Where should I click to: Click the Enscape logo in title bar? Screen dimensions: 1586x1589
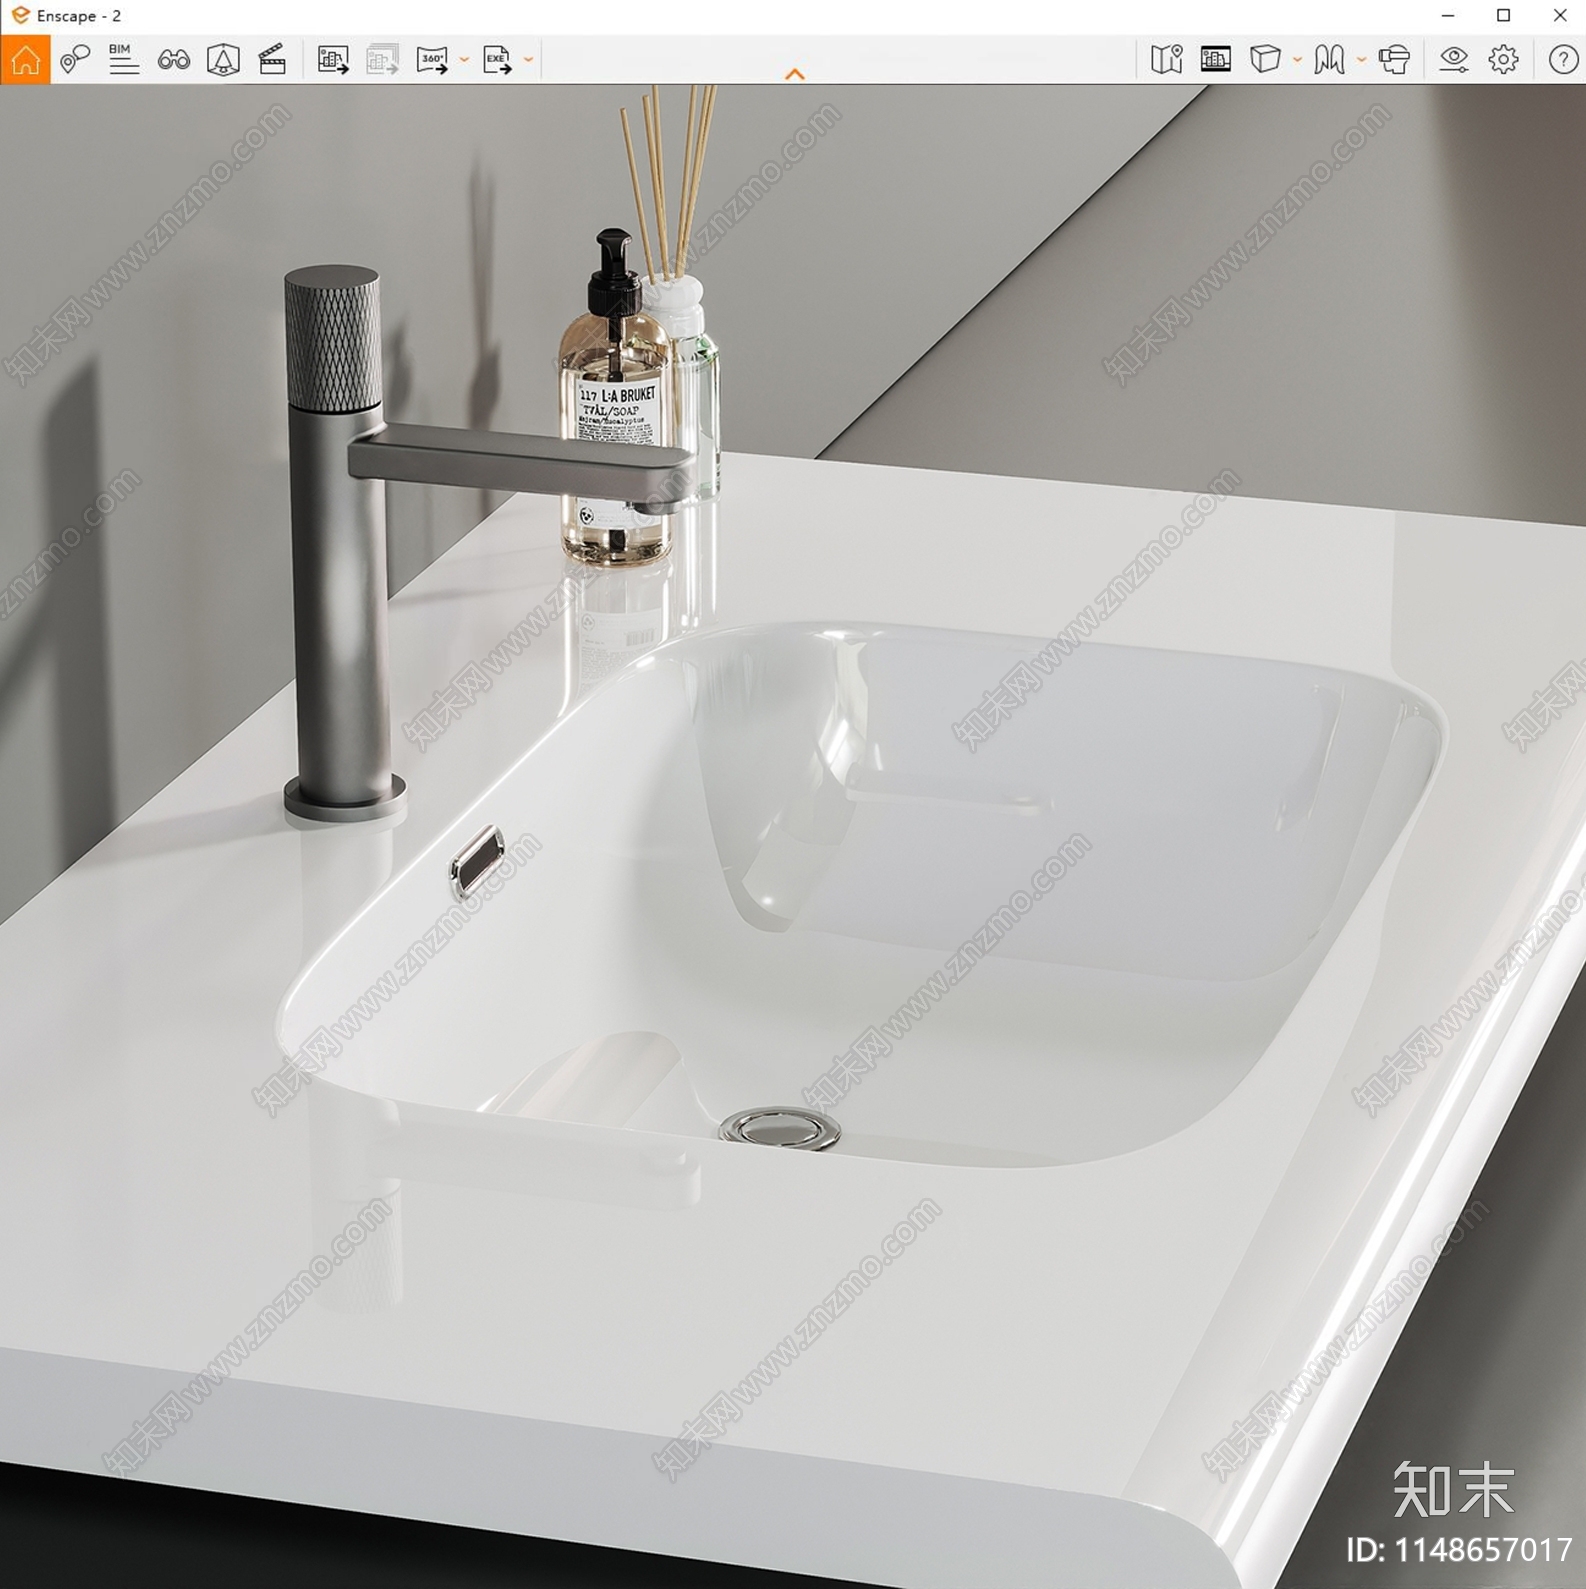click(x=20, y=15)
